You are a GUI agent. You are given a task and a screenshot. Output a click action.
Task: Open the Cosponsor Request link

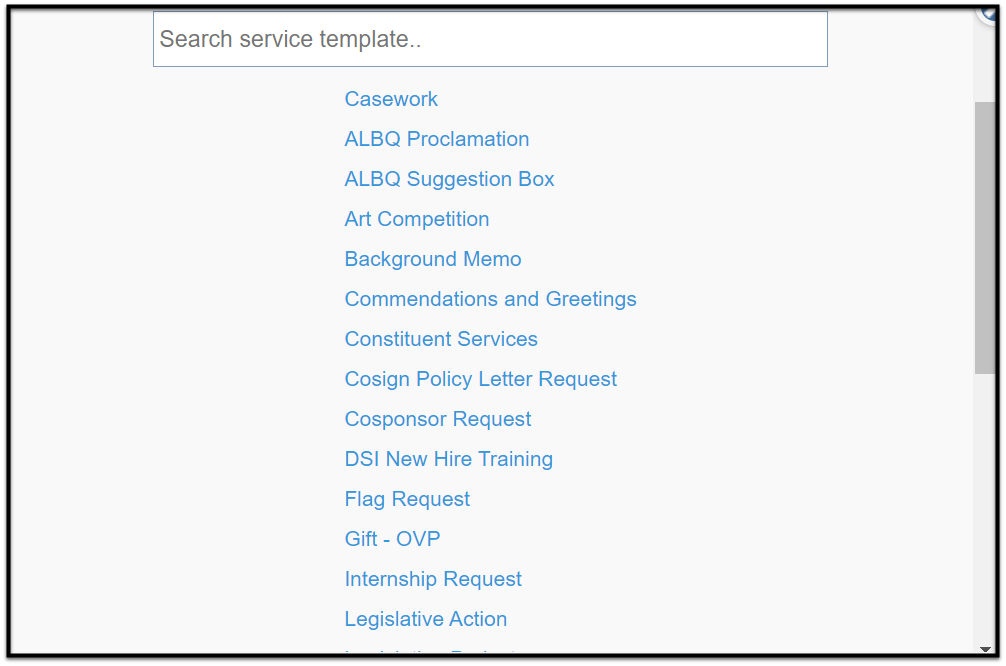pyautogui.click(x=438, y=419)
